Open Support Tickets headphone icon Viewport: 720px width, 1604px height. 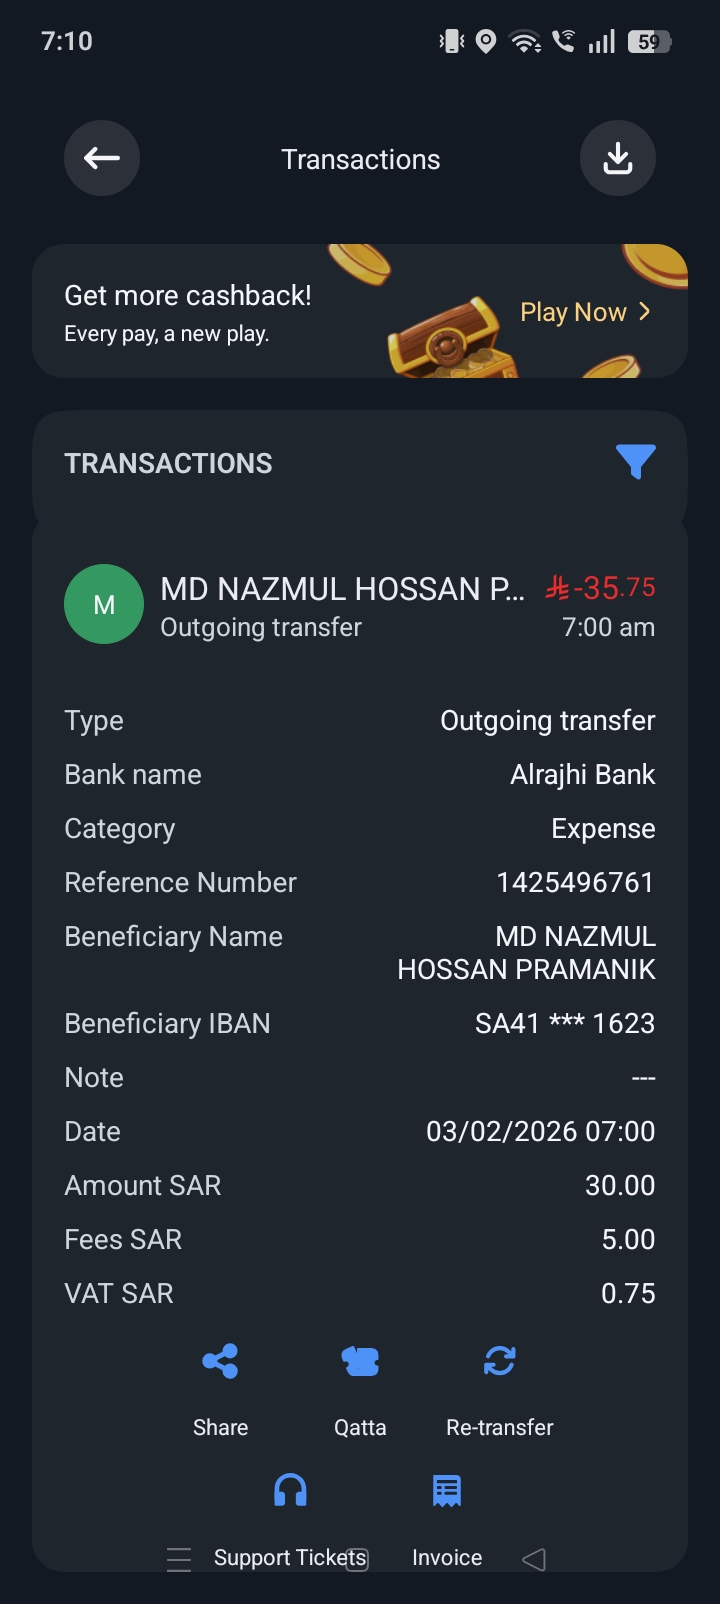click(x=290, y=1491)
